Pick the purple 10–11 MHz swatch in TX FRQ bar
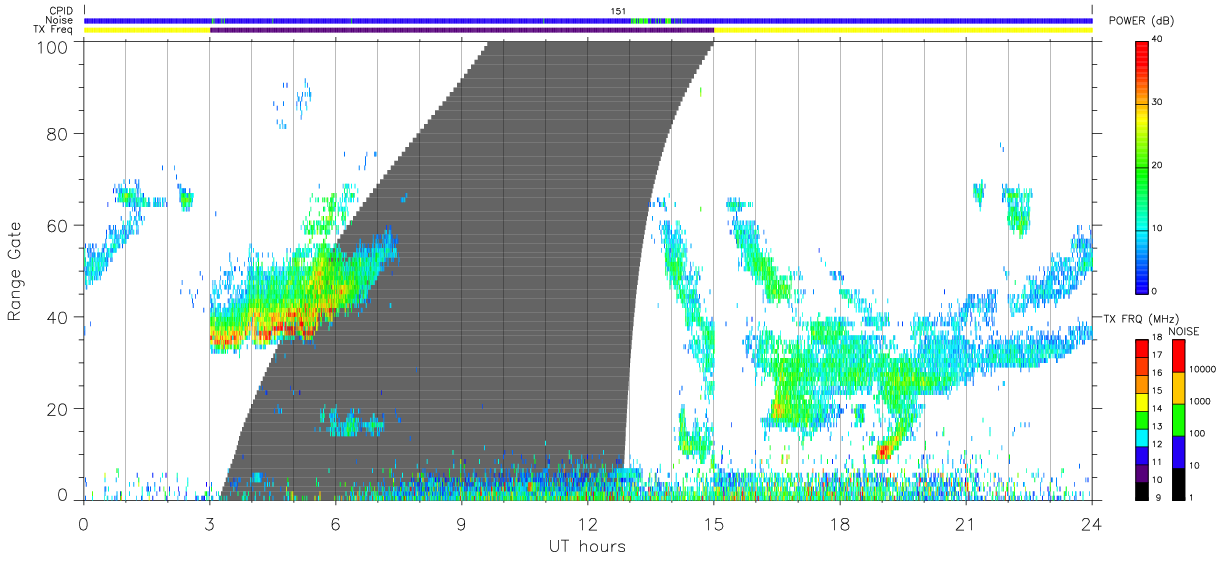 point(1143,471)
